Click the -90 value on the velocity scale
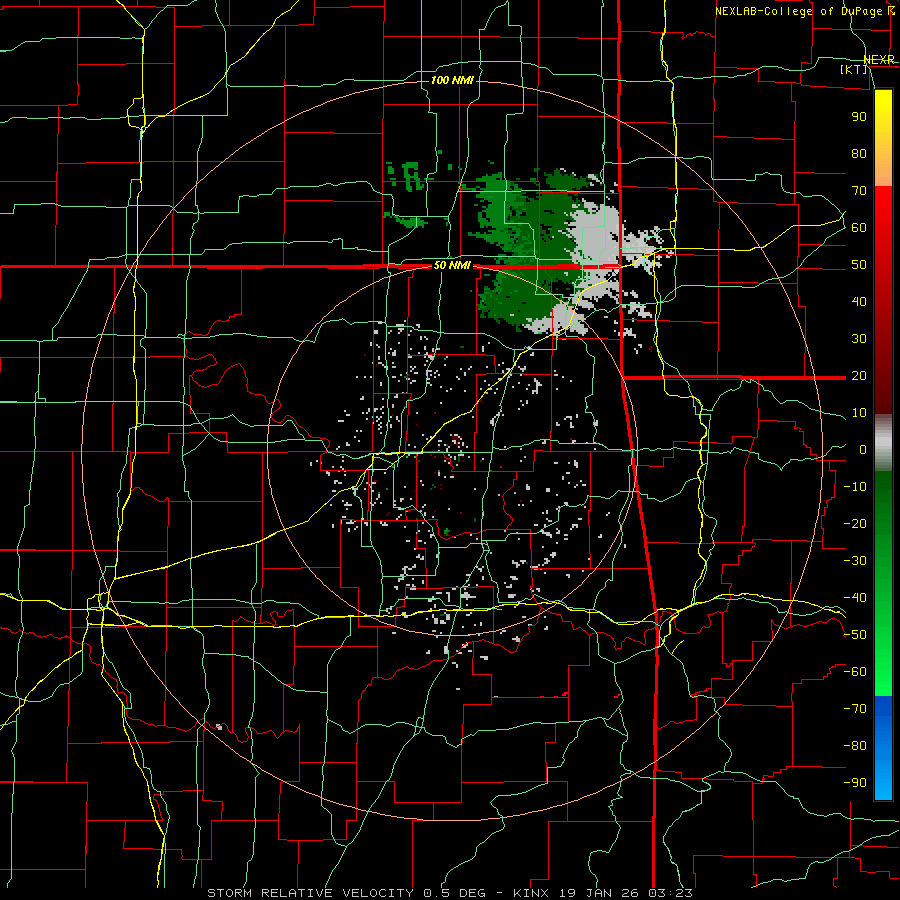900x900 pixels. click(x=856, y=783)
